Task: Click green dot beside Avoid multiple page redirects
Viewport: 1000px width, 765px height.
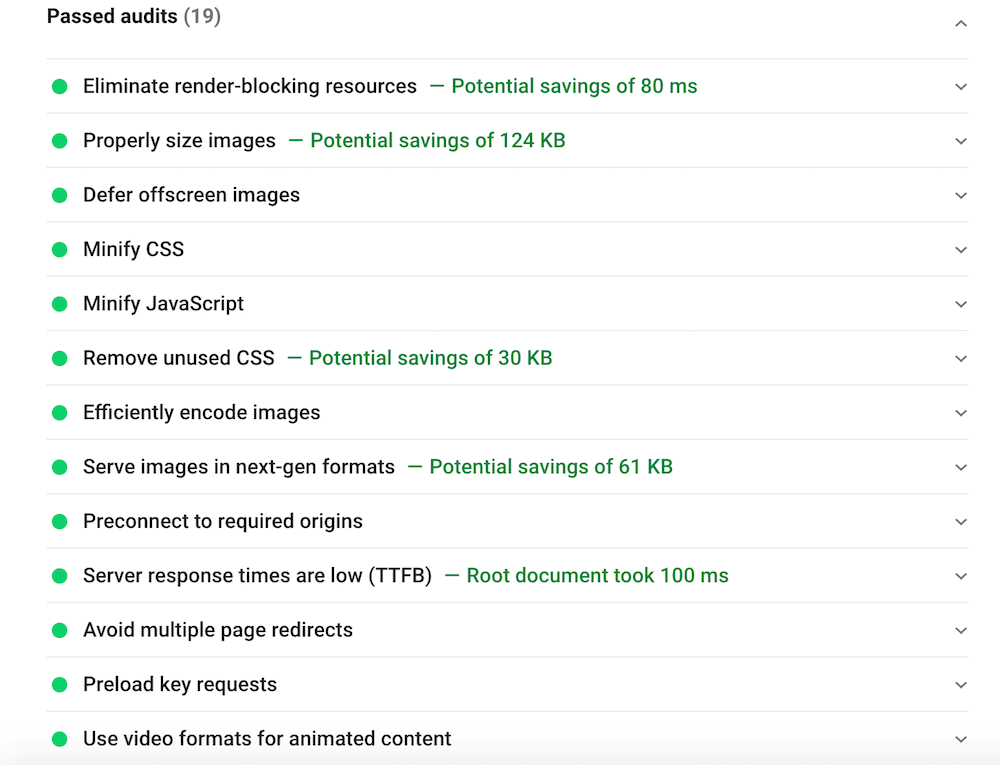Action: click(x=60, y=631)
